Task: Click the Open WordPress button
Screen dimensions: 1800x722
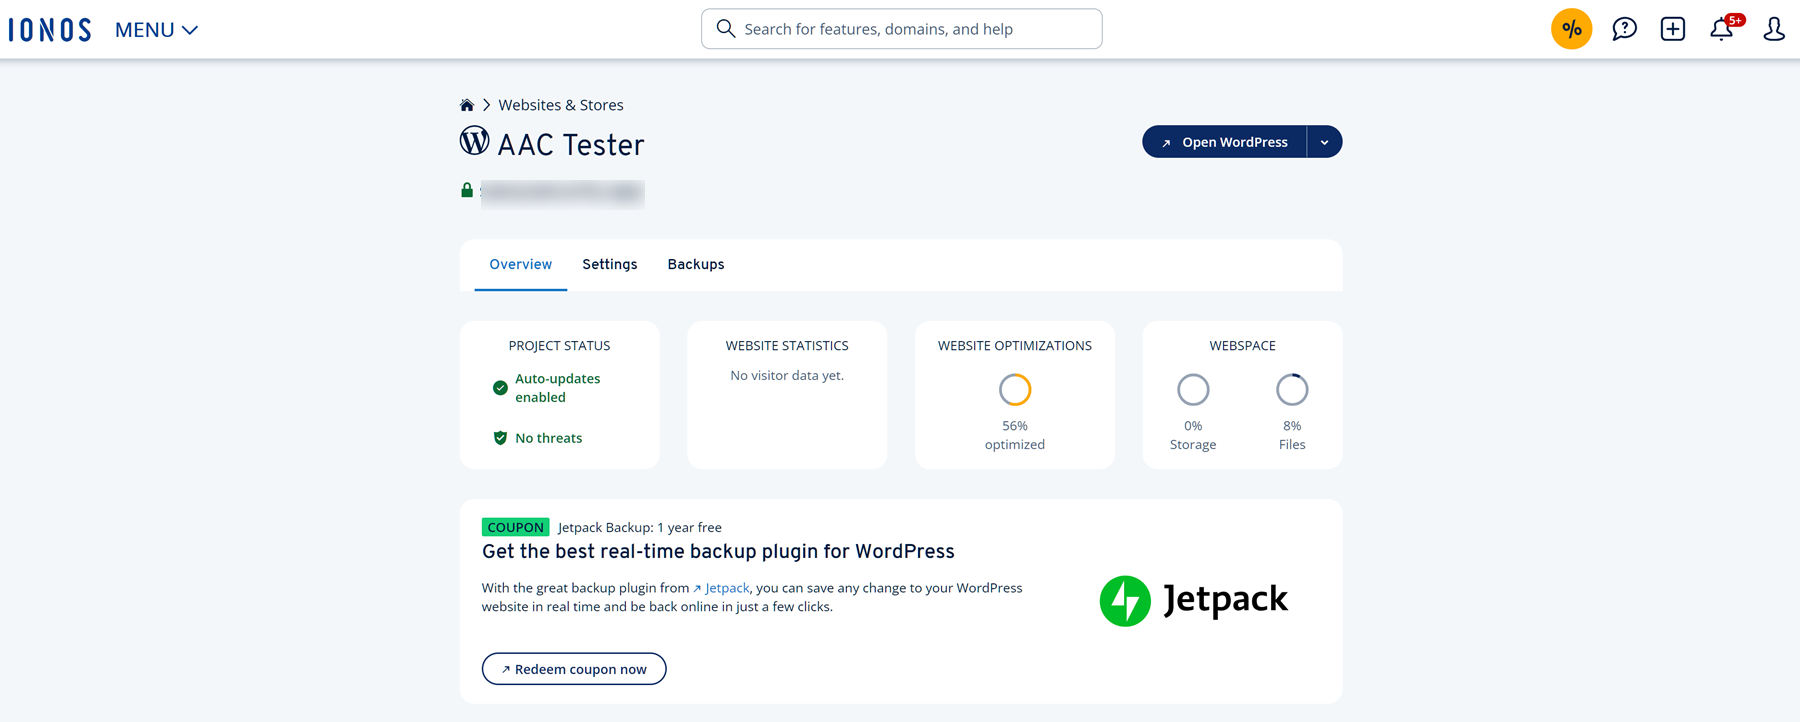Action: (1224, 142)
